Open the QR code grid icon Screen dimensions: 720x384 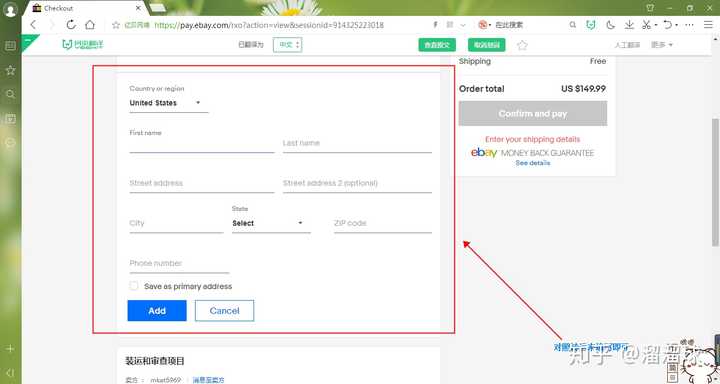click(x=450, y=25)
